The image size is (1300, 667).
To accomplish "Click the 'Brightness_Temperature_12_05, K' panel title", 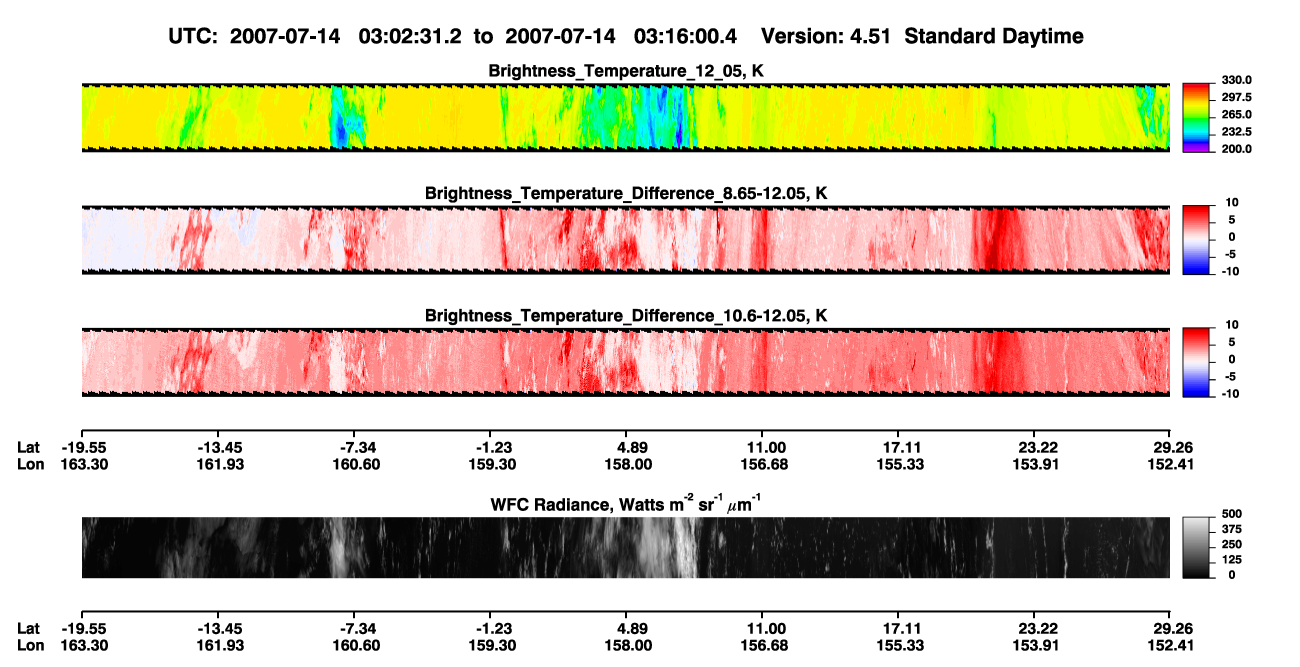I will click(627, 71).
